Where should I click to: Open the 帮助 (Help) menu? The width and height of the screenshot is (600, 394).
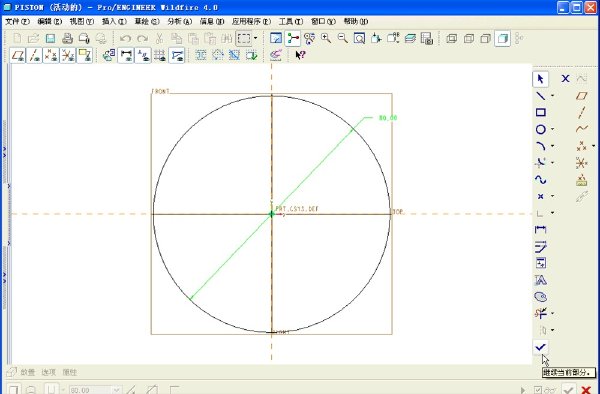355,21
